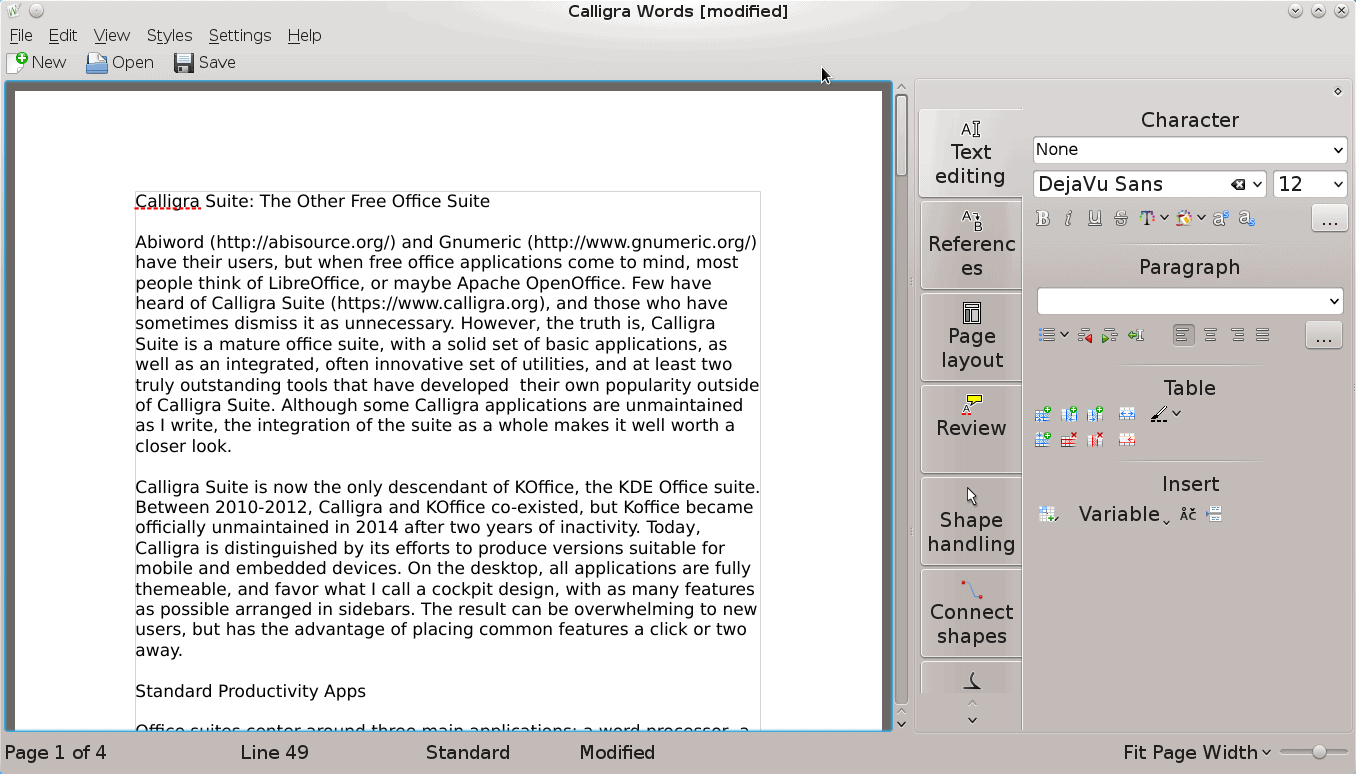Screen dimensions: 1356x774
Task: Select the table border drawing pen
Action: [x=1159, y=414]
